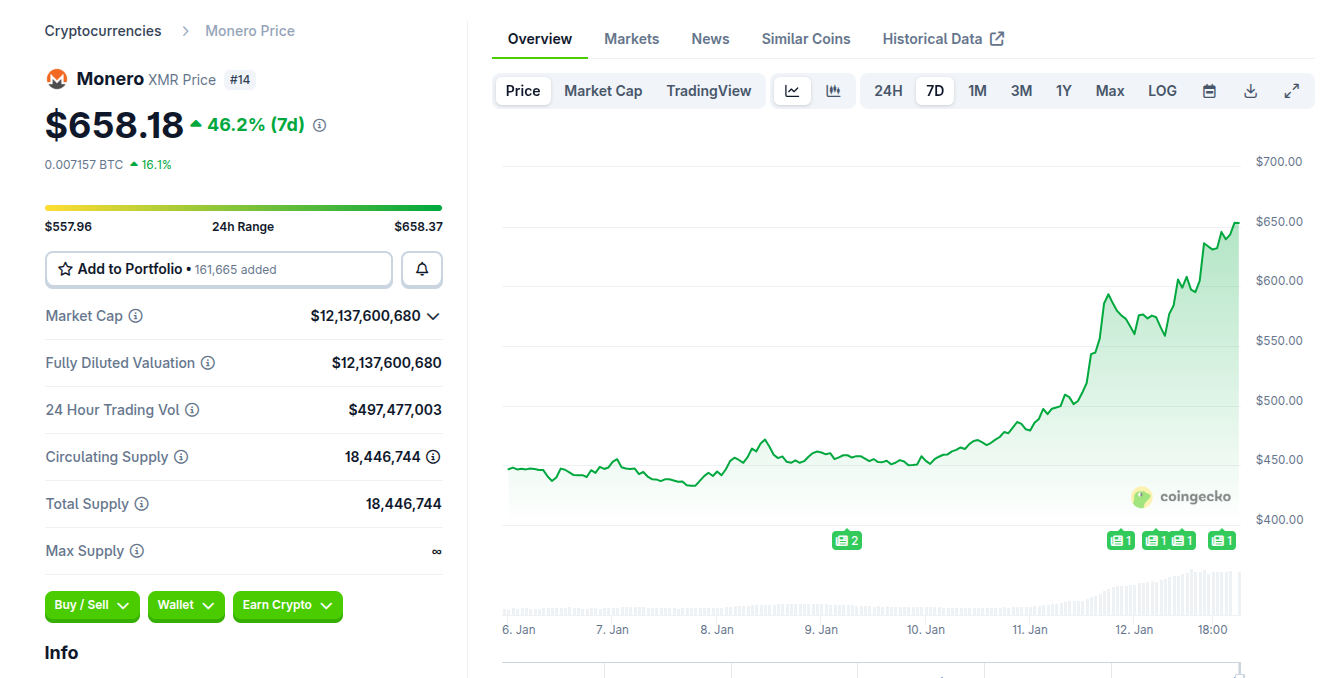The width and height of the screenshot is (1337, 678).
Task: Go to Cryptocurrencies breadcrumb link
Action: point(103,31)
